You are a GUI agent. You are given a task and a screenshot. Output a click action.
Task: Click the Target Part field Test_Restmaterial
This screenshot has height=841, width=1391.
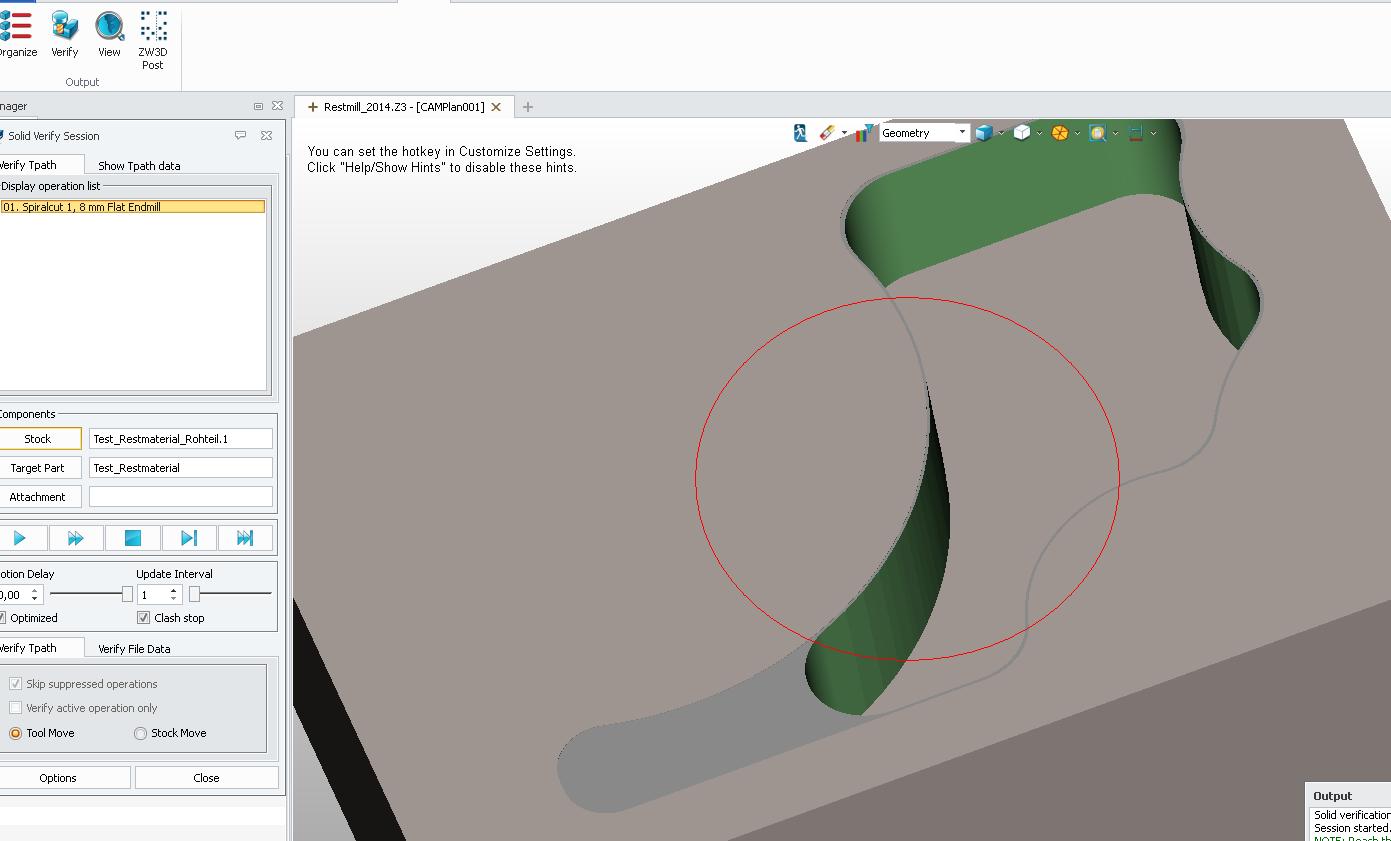(x=181, y=468)
